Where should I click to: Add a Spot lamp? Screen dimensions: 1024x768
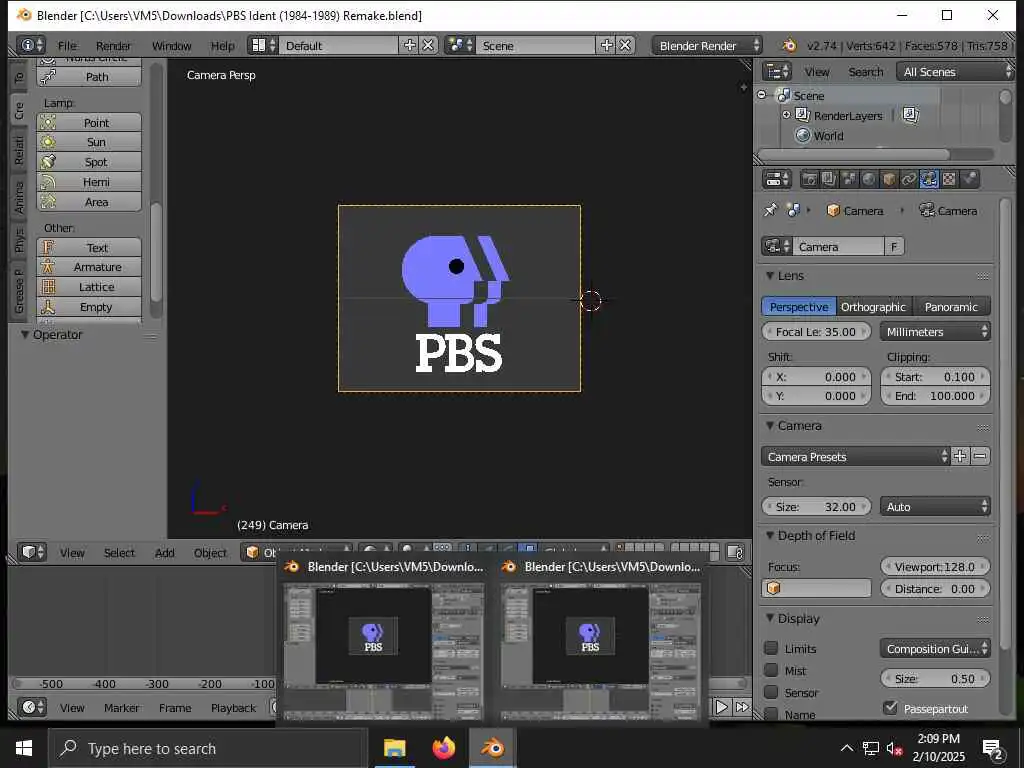89,162
